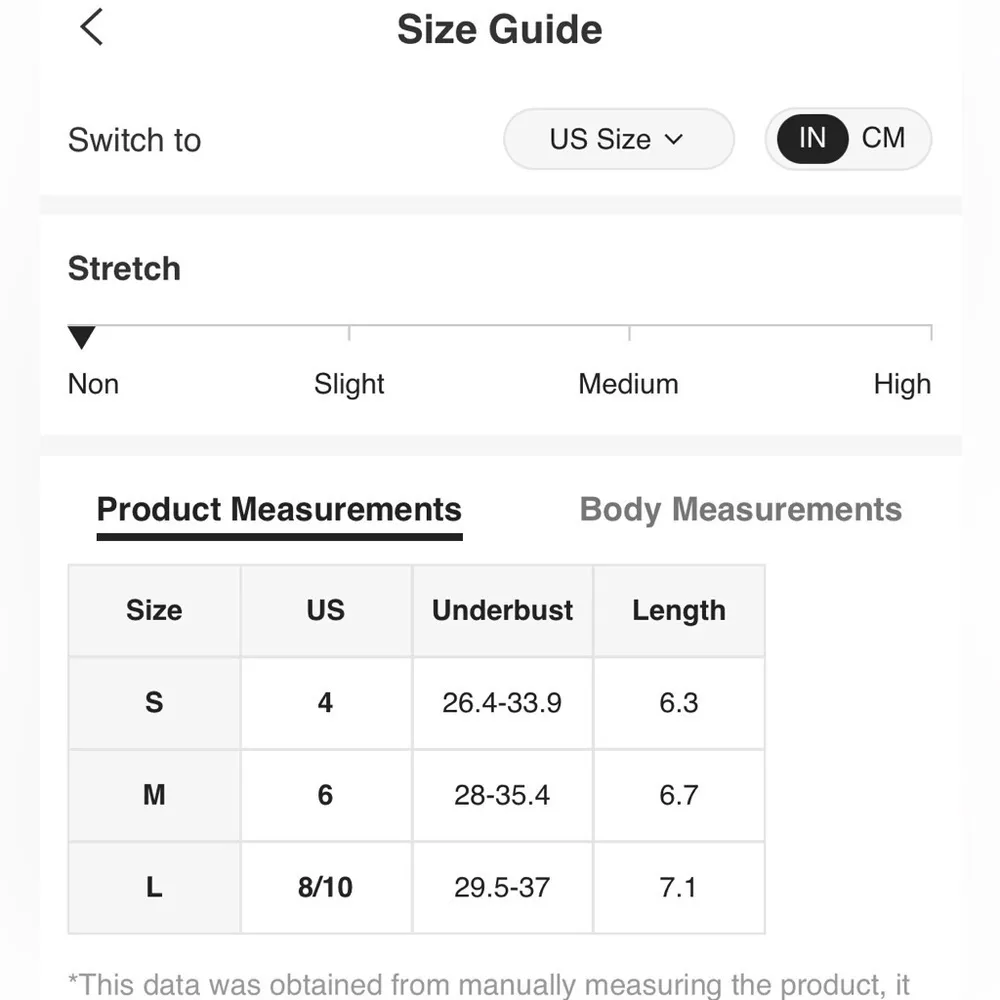Click the Underbust column header
The image size is (1000, 1000).
click(502, 611)
